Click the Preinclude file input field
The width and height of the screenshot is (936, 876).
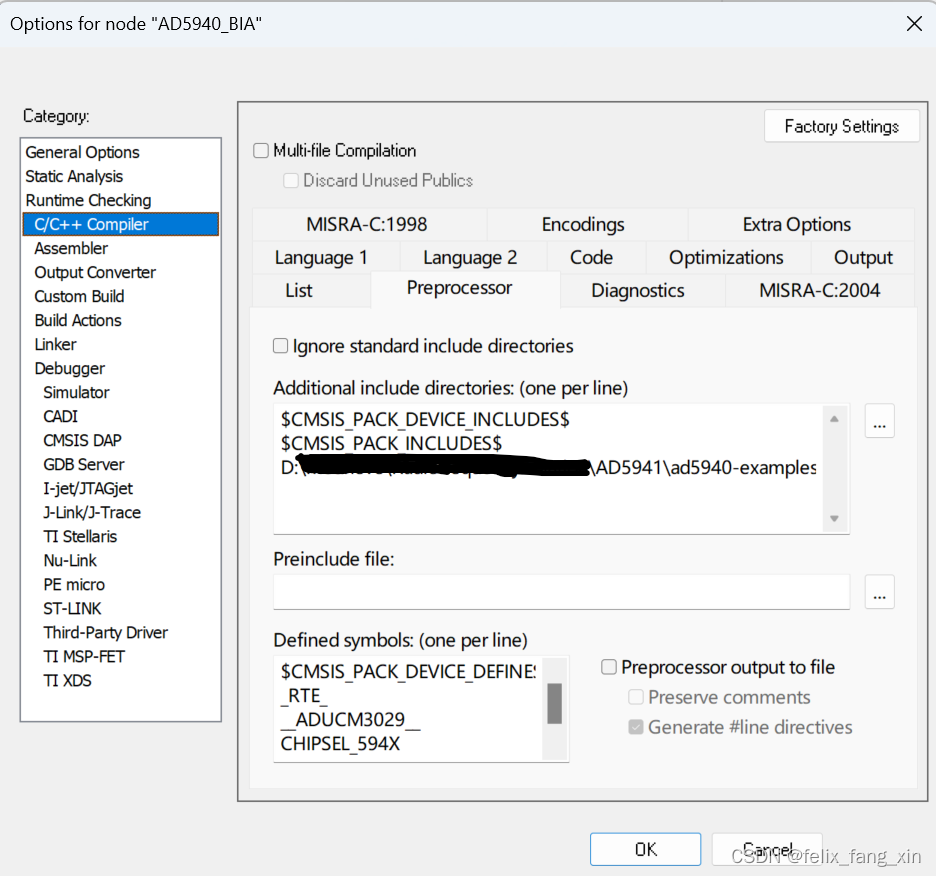coord(560,592)
